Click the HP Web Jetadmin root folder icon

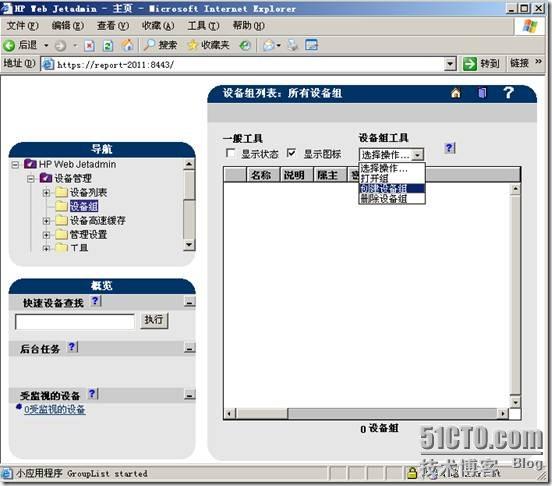click(x=30, y=164)
